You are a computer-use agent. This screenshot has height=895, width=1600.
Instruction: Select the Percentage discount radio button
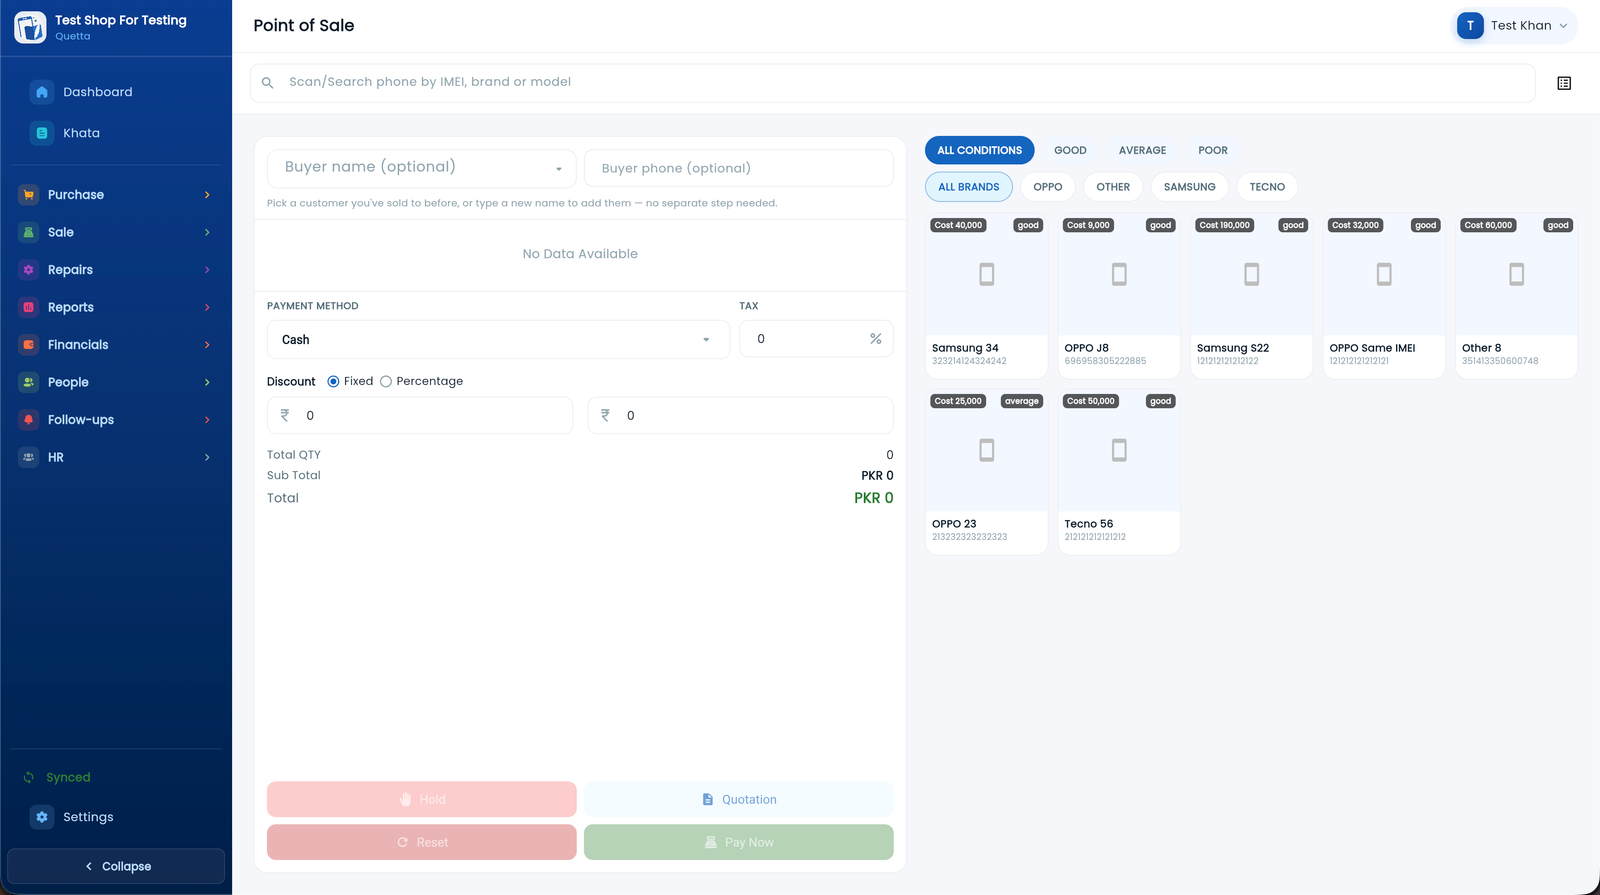pyautogui.click(x=386, y=381)
